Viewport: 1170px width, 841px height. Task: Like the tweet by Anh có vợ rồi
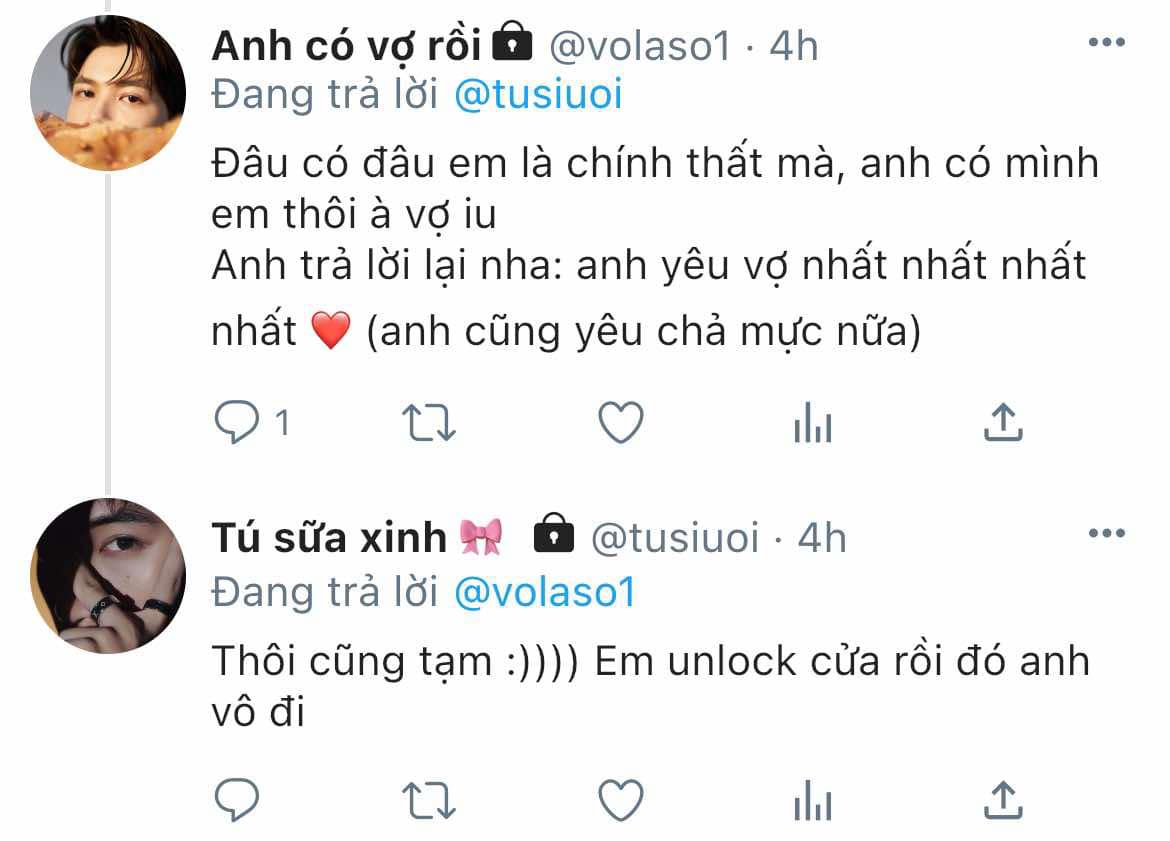621,422
